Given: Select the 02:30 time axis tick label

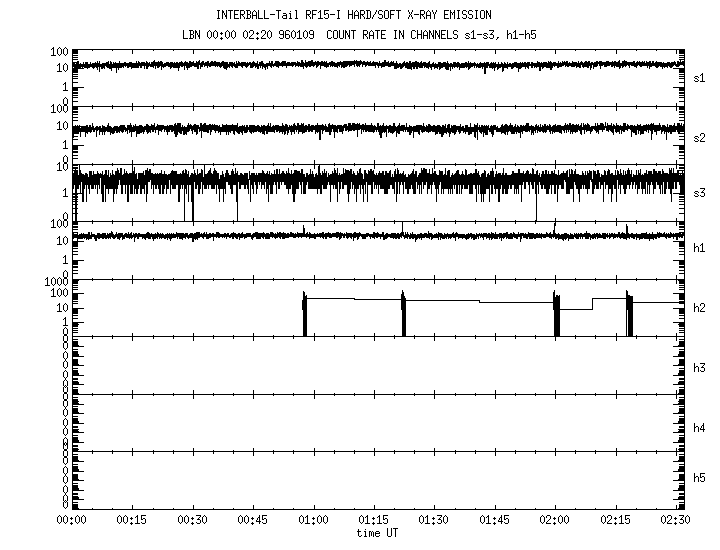Looking at the screenshot, I should pos(676,521).
